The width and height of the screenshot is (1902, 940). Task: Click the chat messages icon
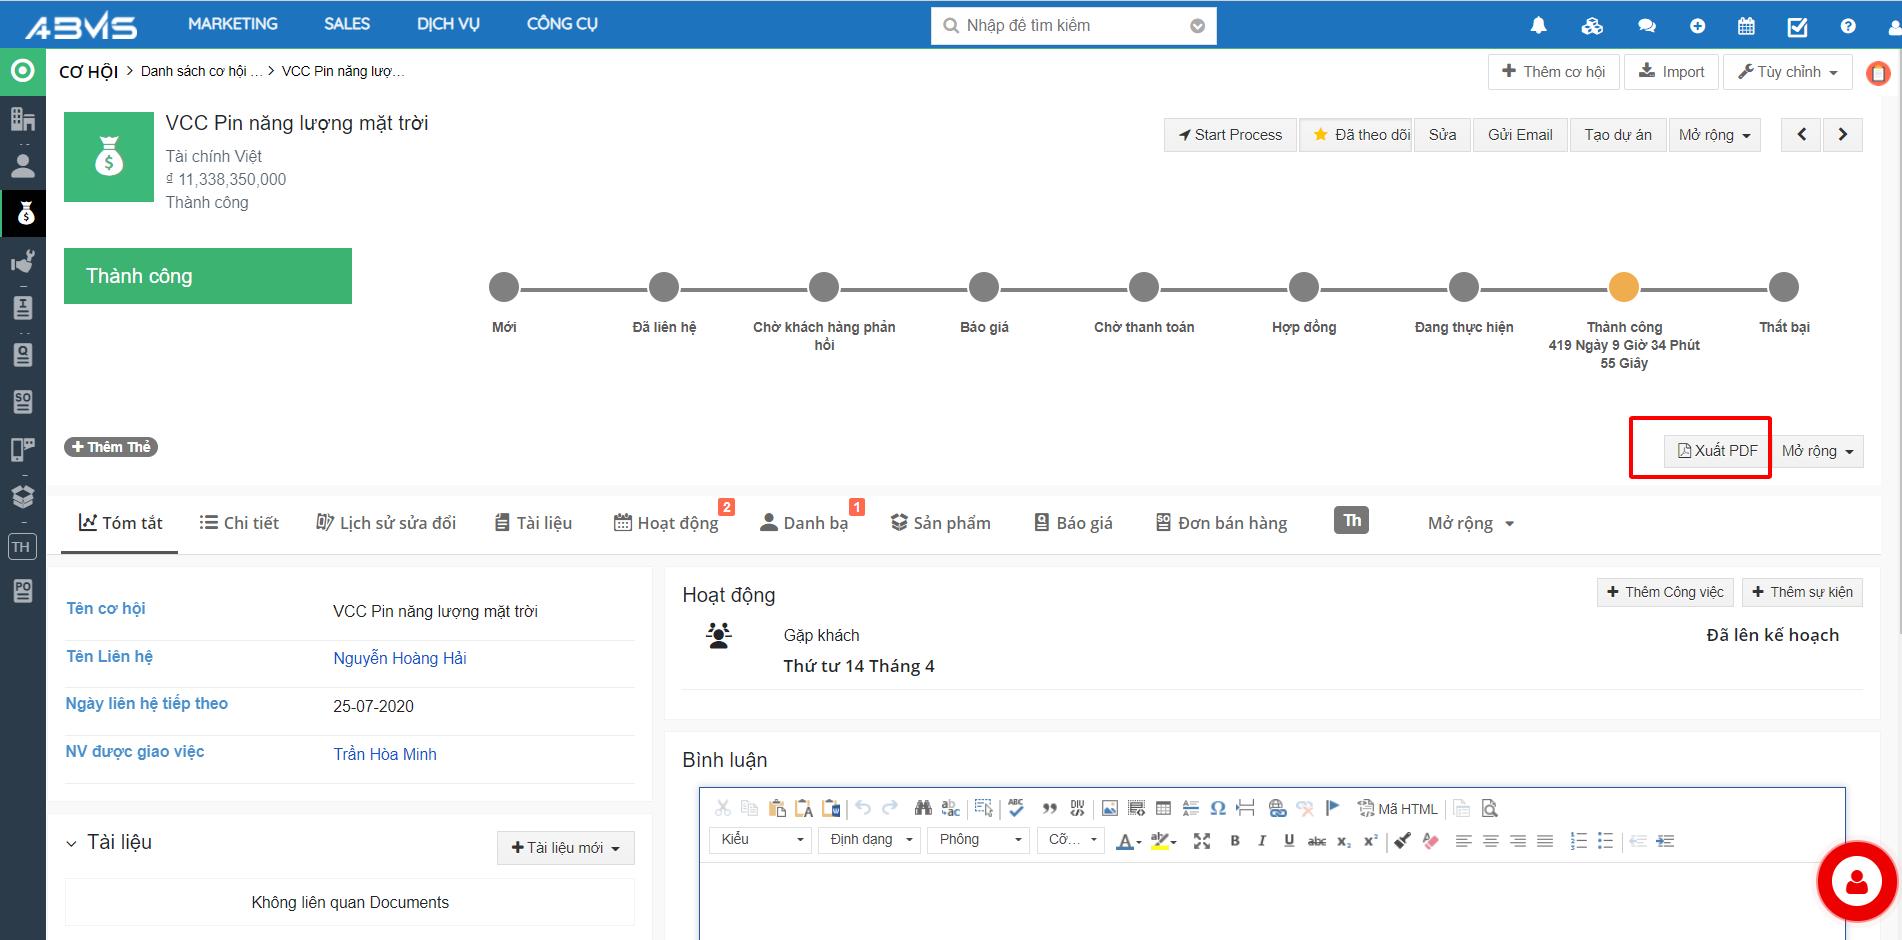pos(1646,26)
